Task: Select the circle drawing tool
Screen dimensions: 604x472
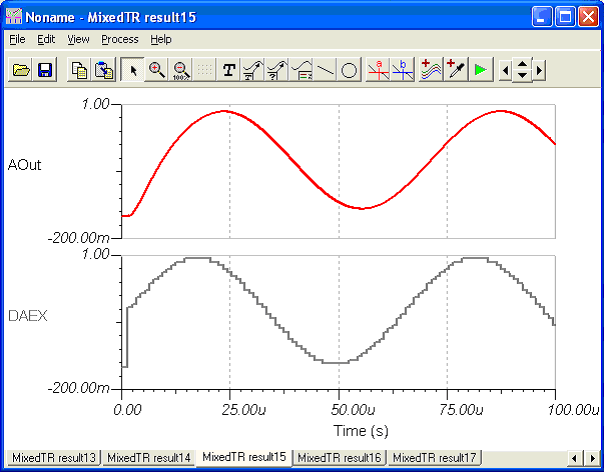Action: 349,70
